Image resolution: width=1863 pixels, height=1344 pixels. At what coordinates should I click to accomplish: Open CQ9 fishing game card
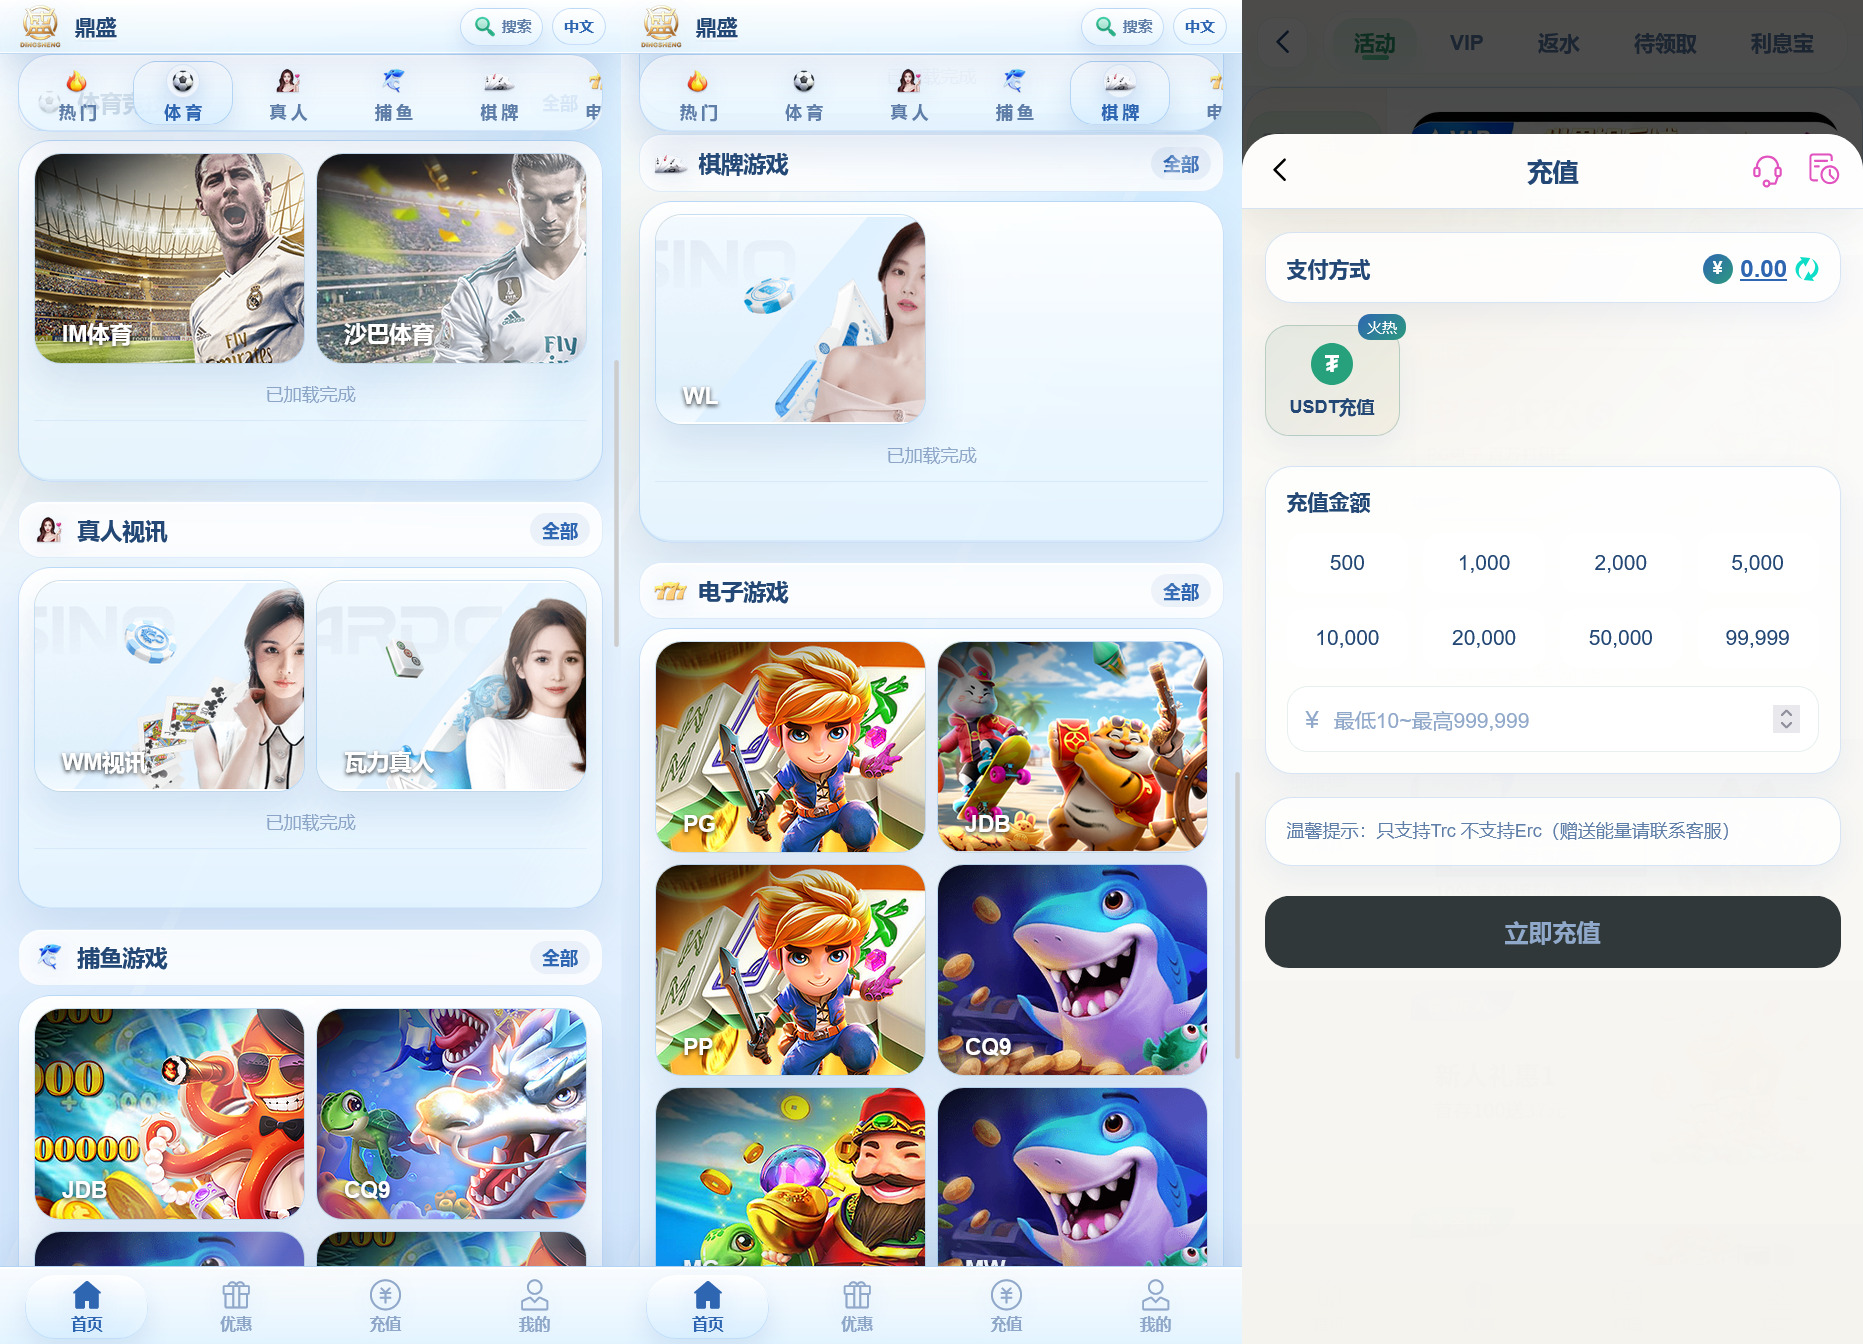tap(451, 1113)
